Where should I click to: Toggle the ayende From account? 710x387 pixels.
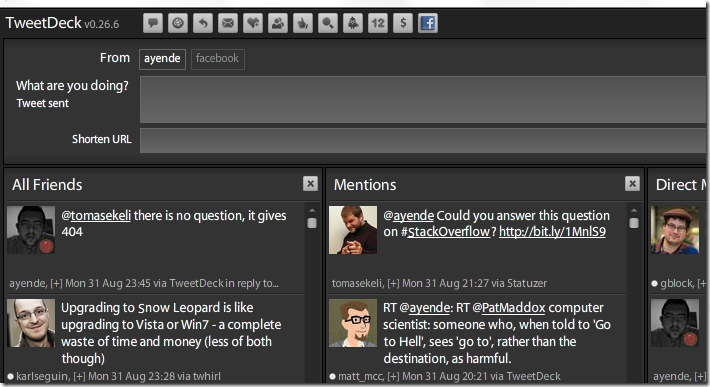tap(162, 59)
